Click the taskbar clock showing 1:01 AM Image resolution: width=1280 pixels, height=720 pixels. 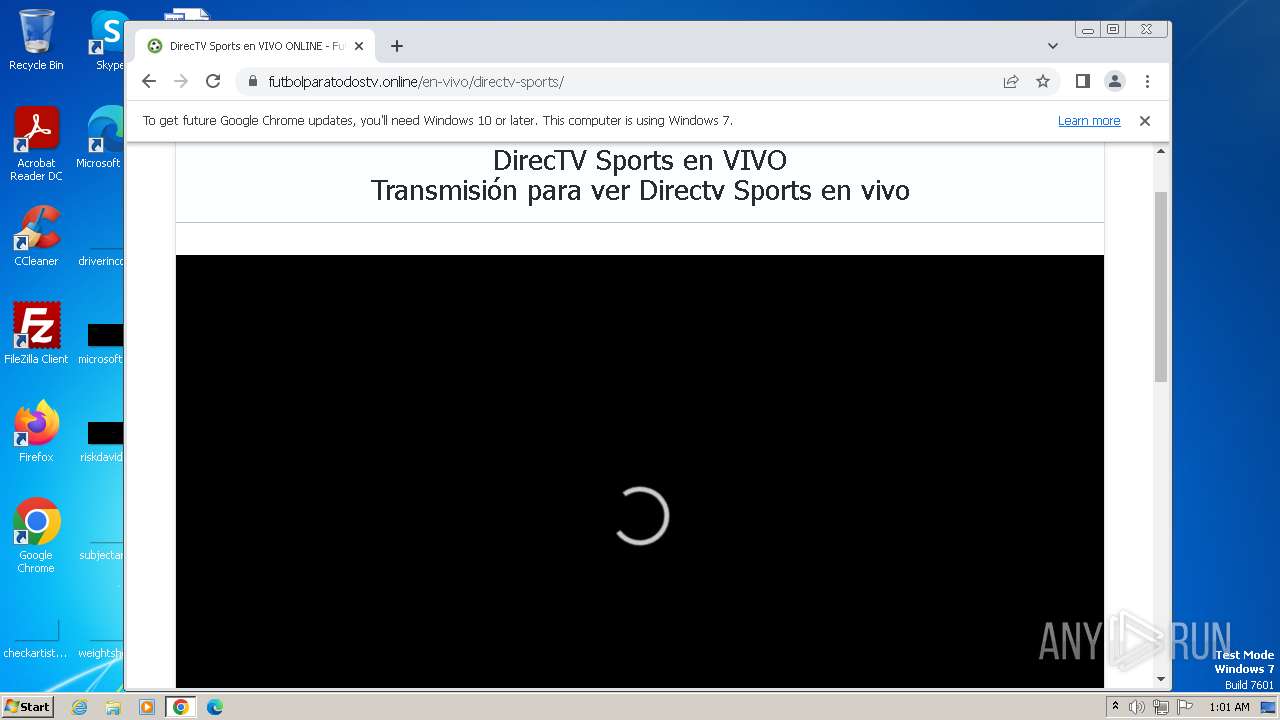pyautogui.click(x=1229, y=707)
